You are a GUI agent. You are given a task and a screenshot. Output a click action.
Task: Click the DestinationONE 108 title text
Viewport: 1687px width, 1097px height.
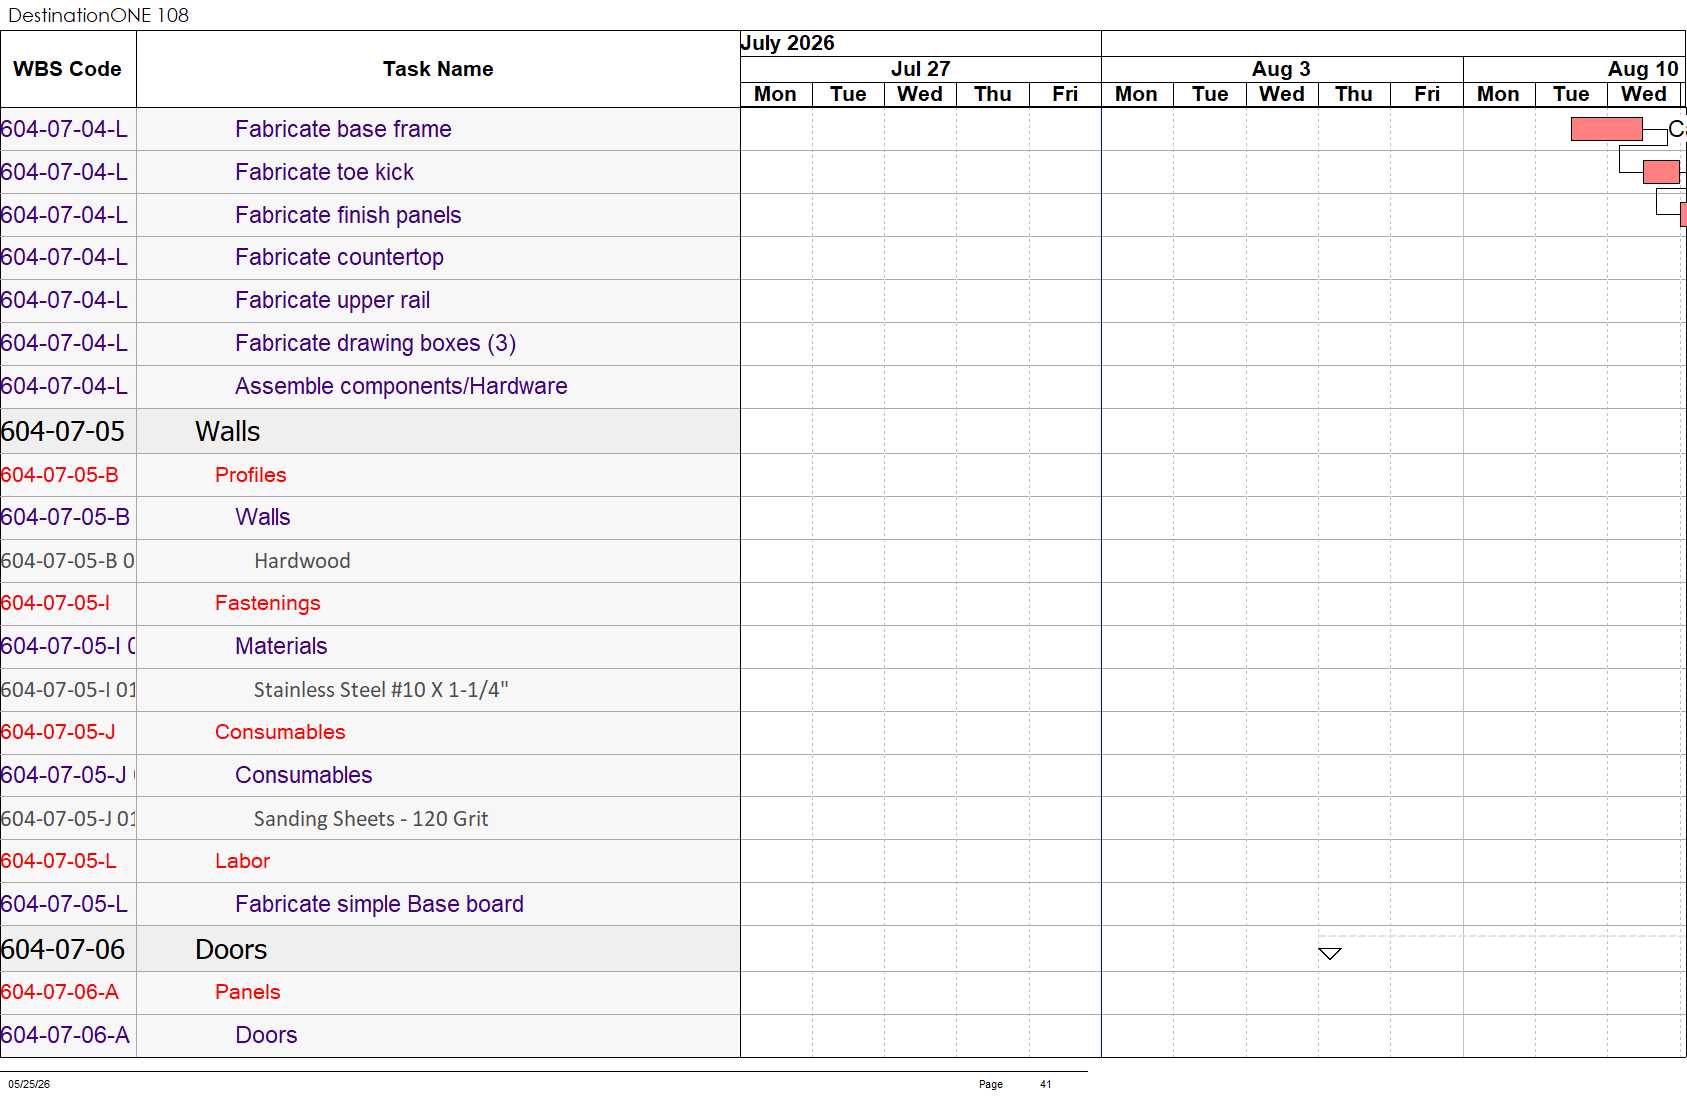pos(98,15)
